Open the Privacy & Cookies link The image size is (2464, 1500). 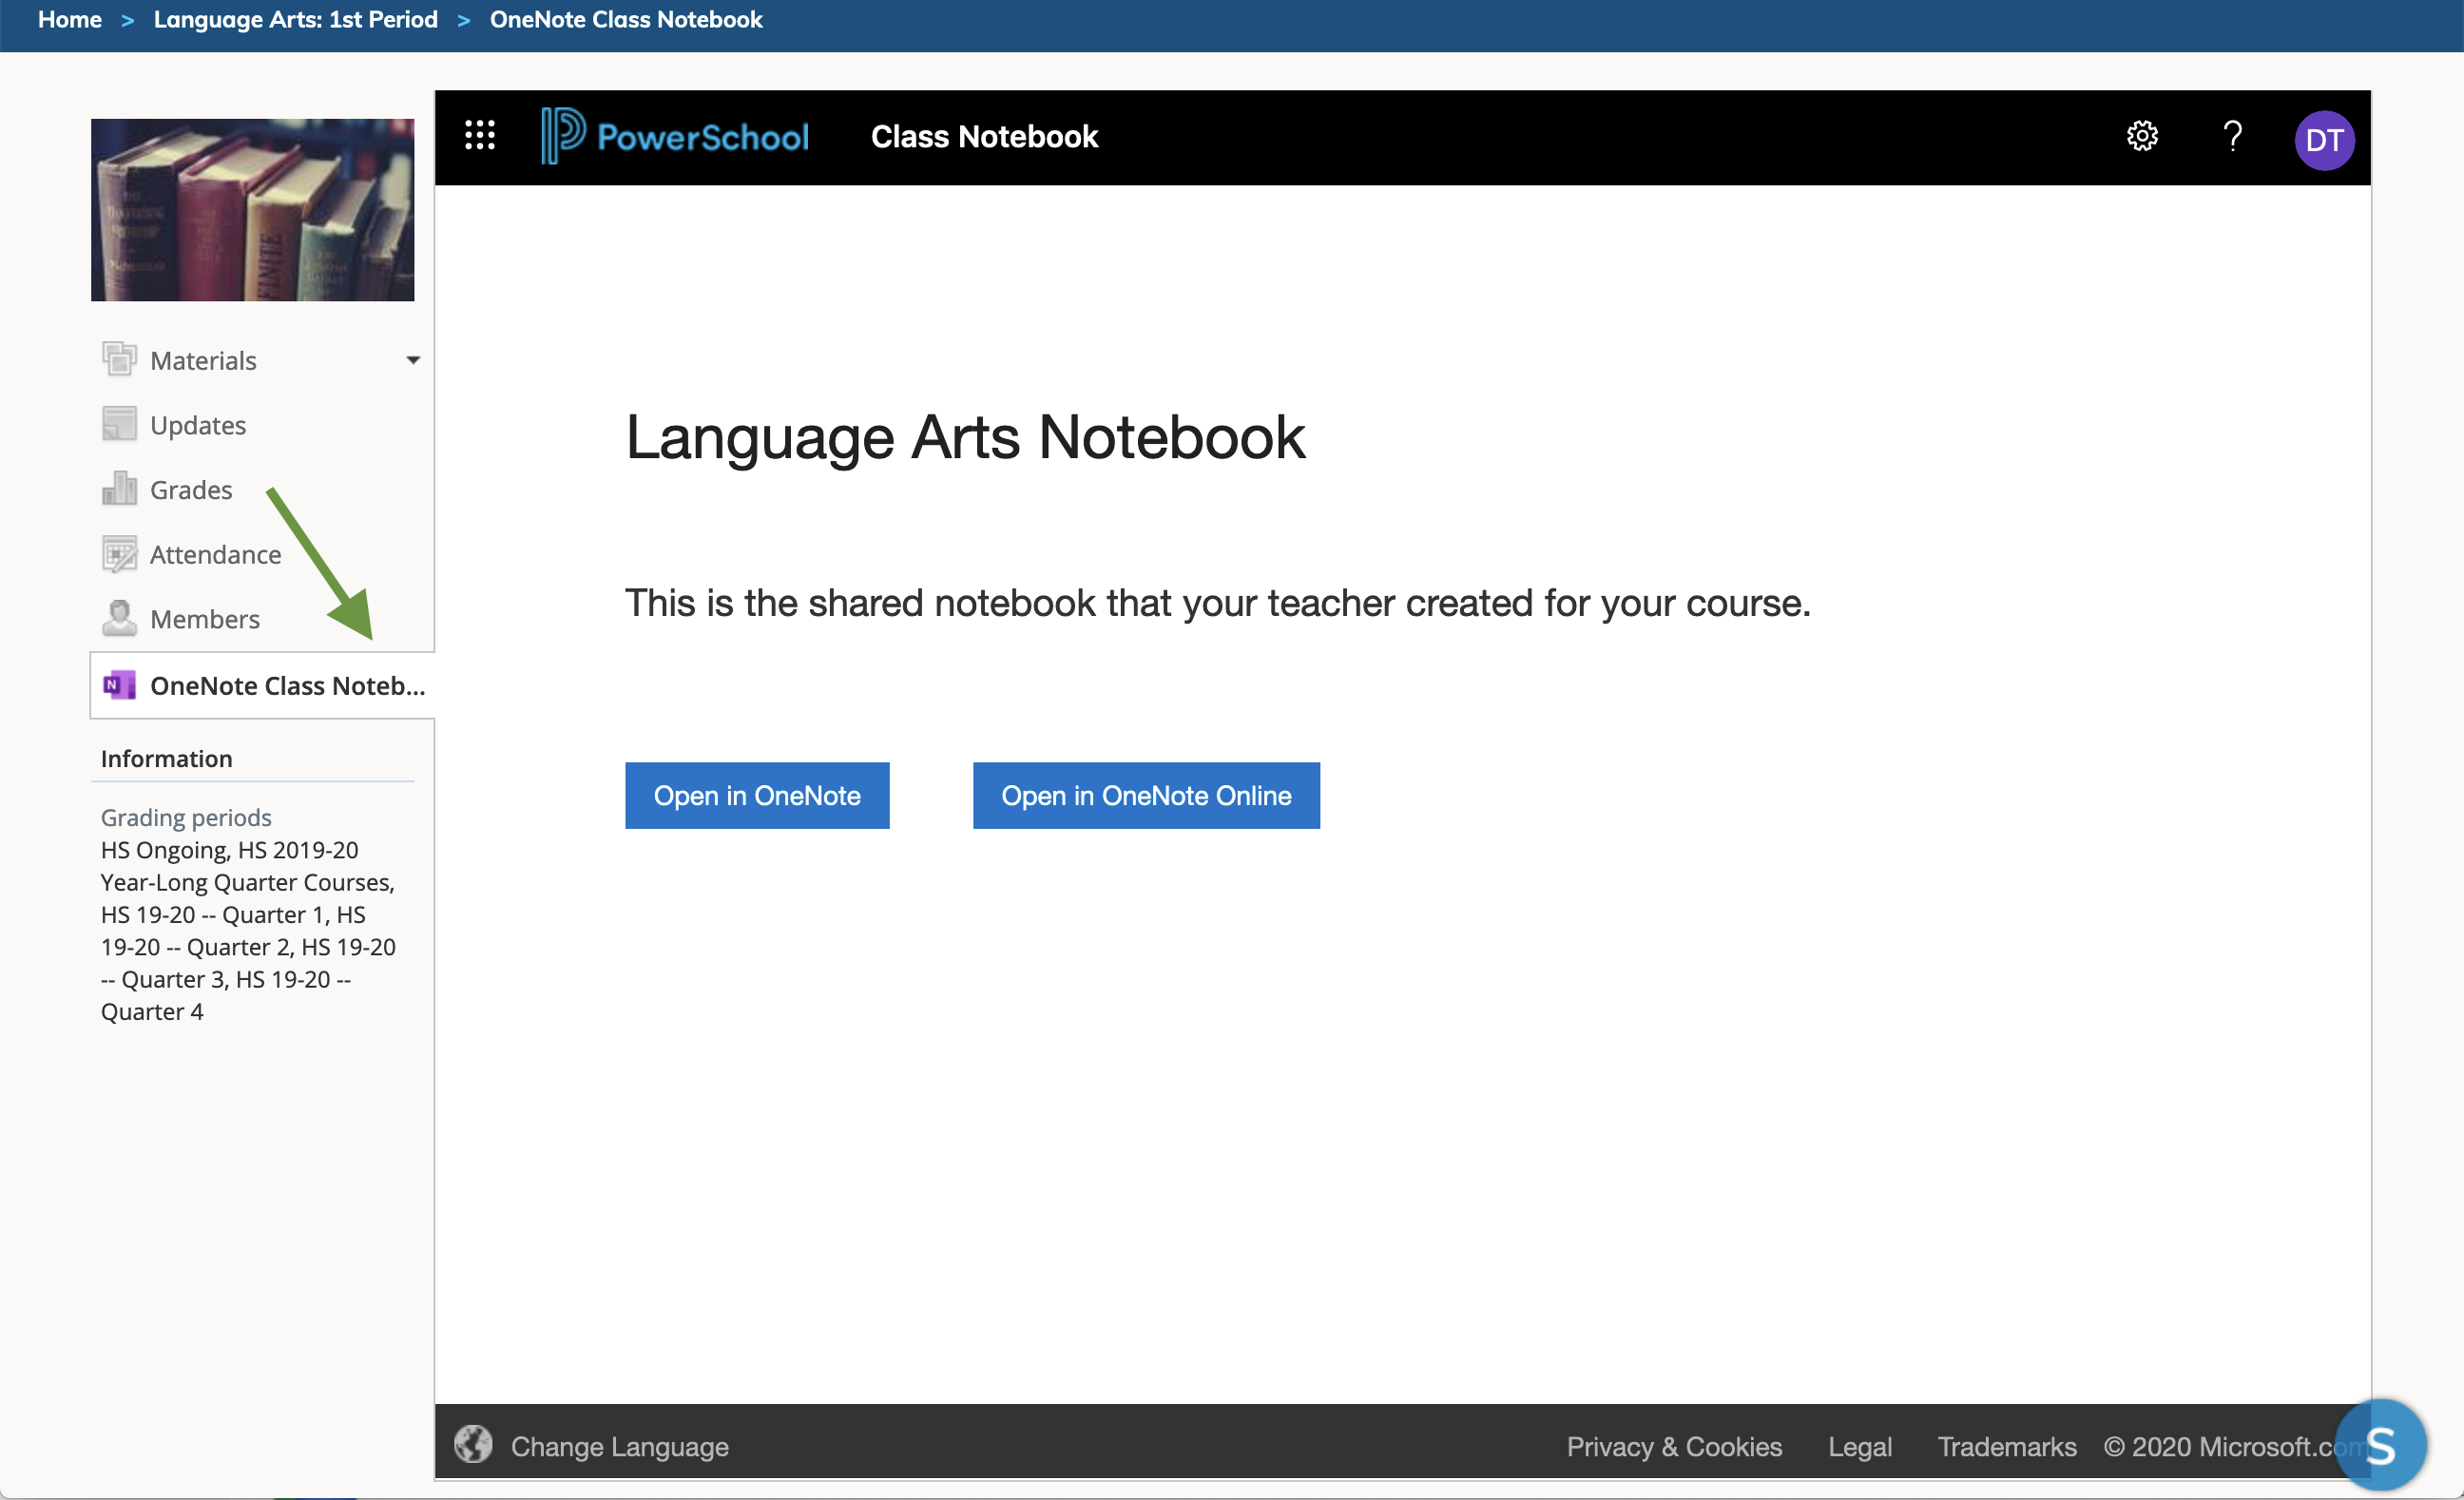coord(1673,1445)
